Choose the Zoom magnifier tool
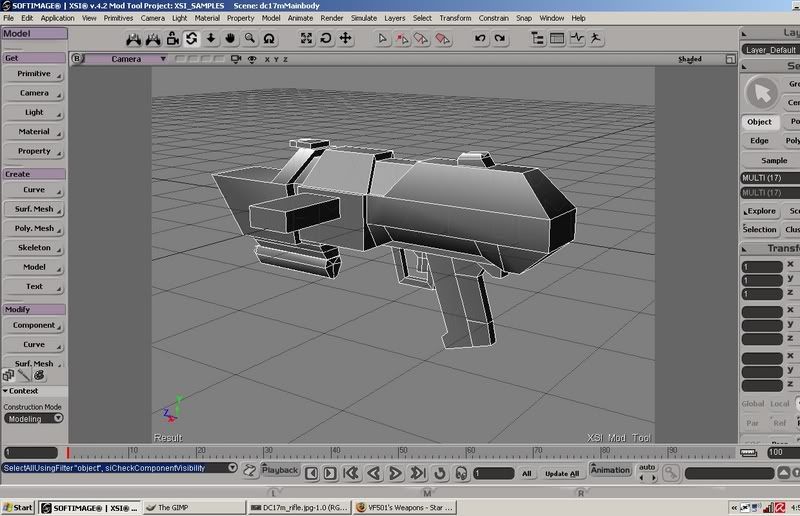The width and height of the screenshot is (800, 516). click(x=249, y=38)
